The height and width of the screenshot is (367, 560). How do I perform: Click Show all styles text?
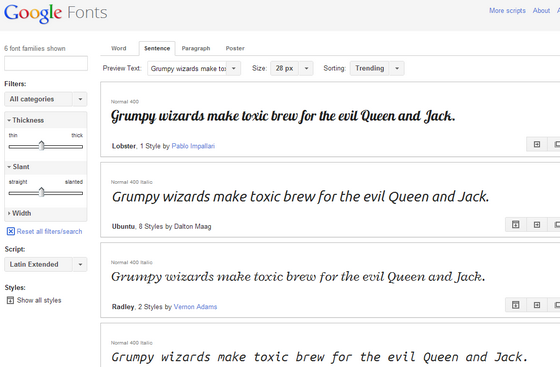coord(39,300)
